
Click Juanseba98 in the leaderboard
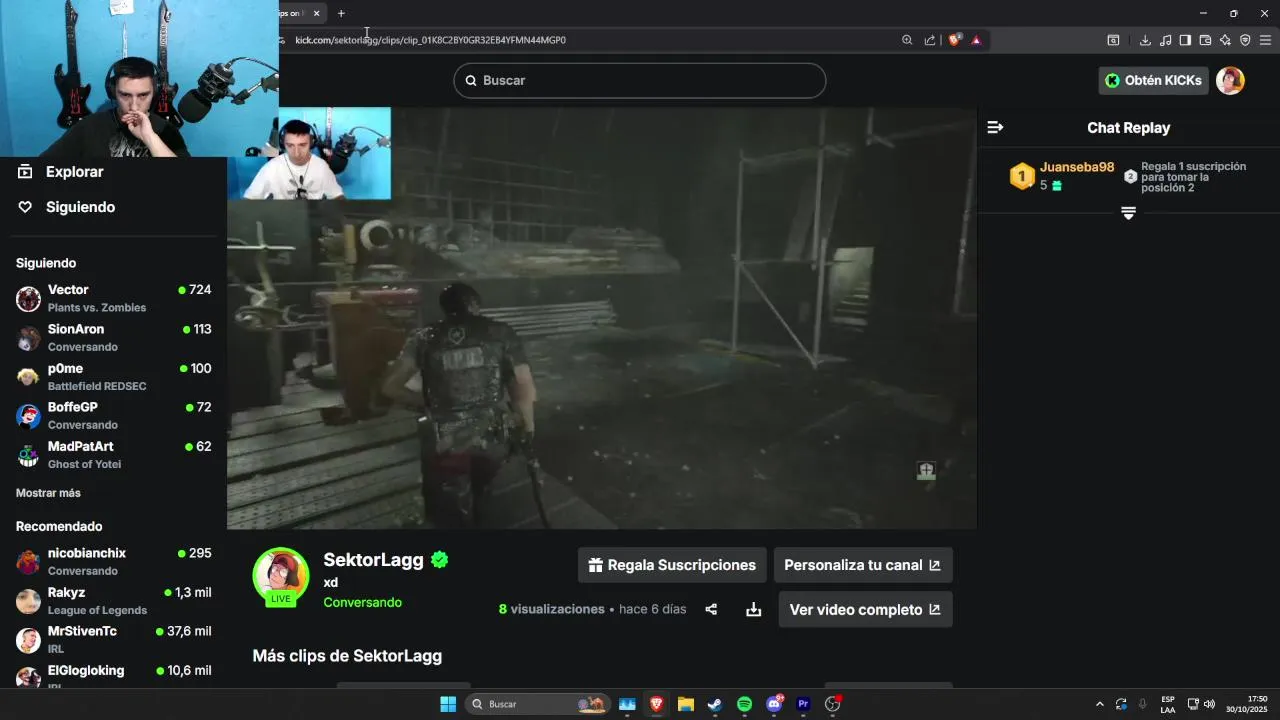point(1077,167)
